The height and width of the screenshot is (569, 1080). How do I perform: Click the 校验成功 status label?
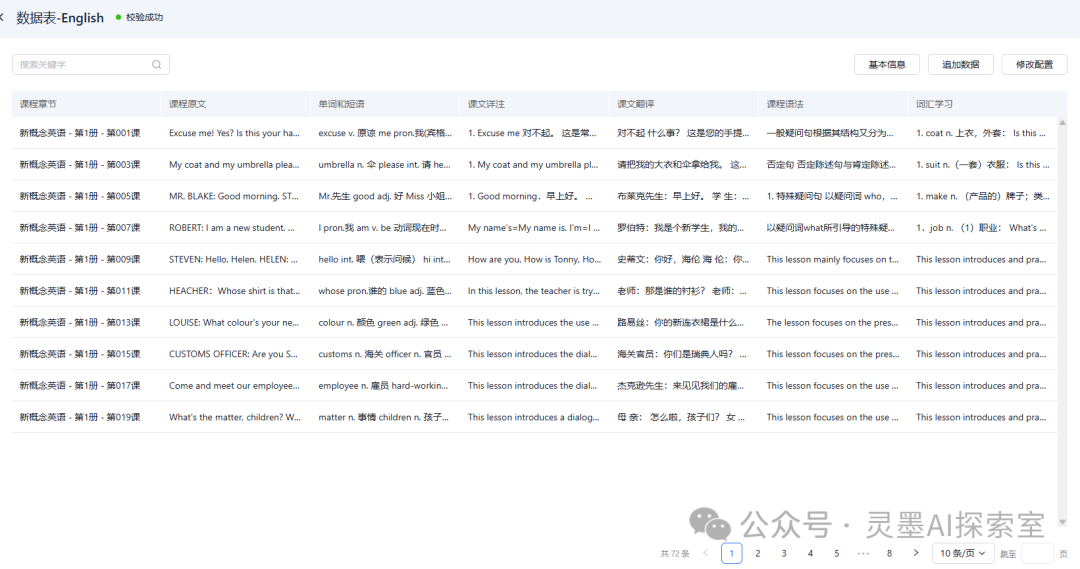point(144,17)
